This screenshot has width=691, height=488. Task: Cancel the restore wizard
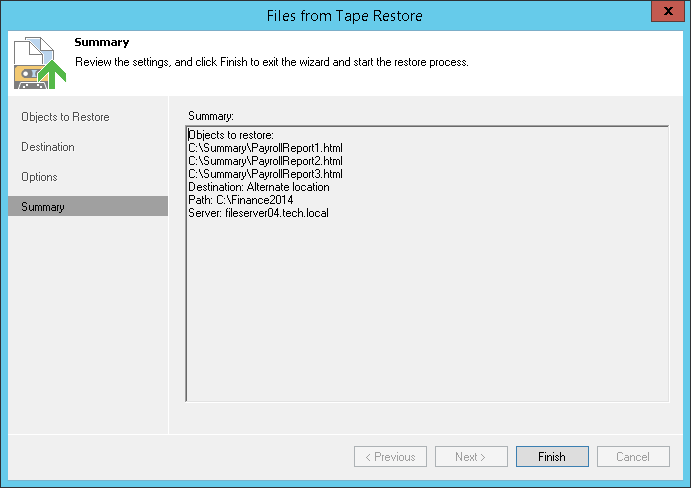[x=633, y=457]
